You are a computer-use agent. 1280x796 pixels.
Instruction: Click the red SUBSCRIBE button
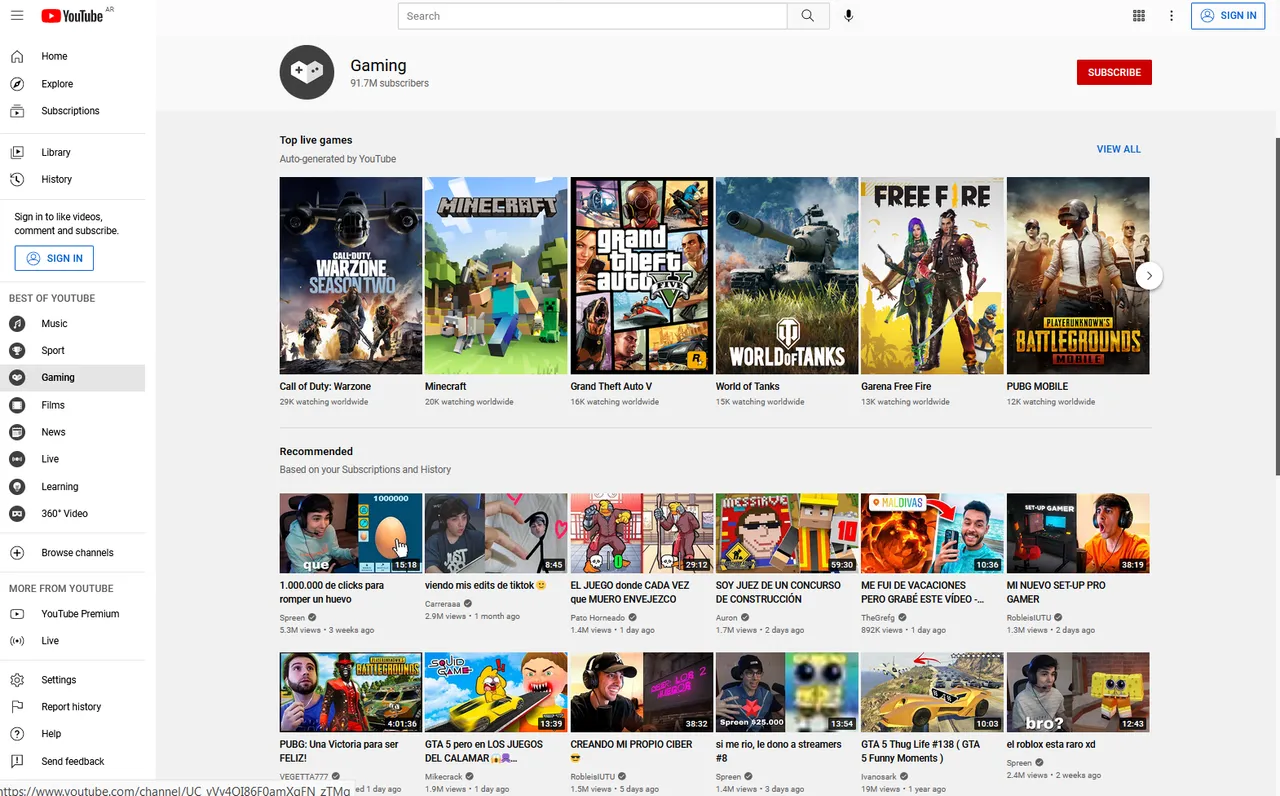point(1114,72)
